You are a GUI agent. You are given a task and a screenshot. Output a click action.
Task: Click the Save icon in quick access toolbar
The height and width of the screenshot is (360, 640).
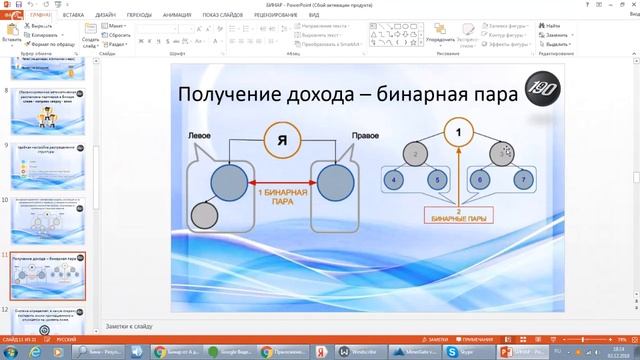click(x=19, y=4)
